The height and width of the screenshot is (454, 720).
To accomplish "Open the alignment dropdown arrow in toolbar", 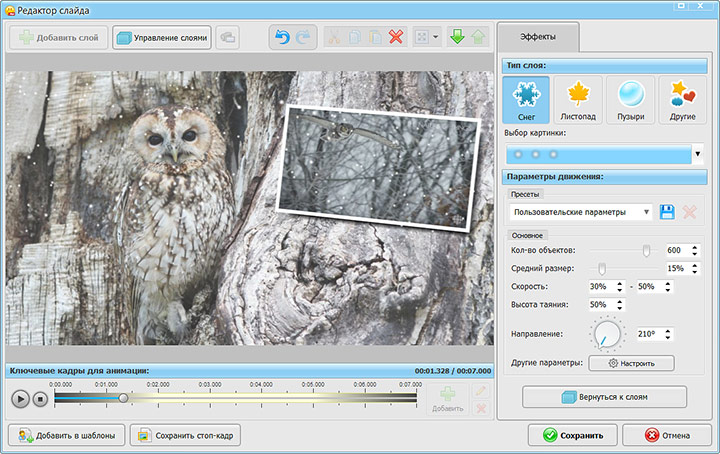I will click(436, 37).
